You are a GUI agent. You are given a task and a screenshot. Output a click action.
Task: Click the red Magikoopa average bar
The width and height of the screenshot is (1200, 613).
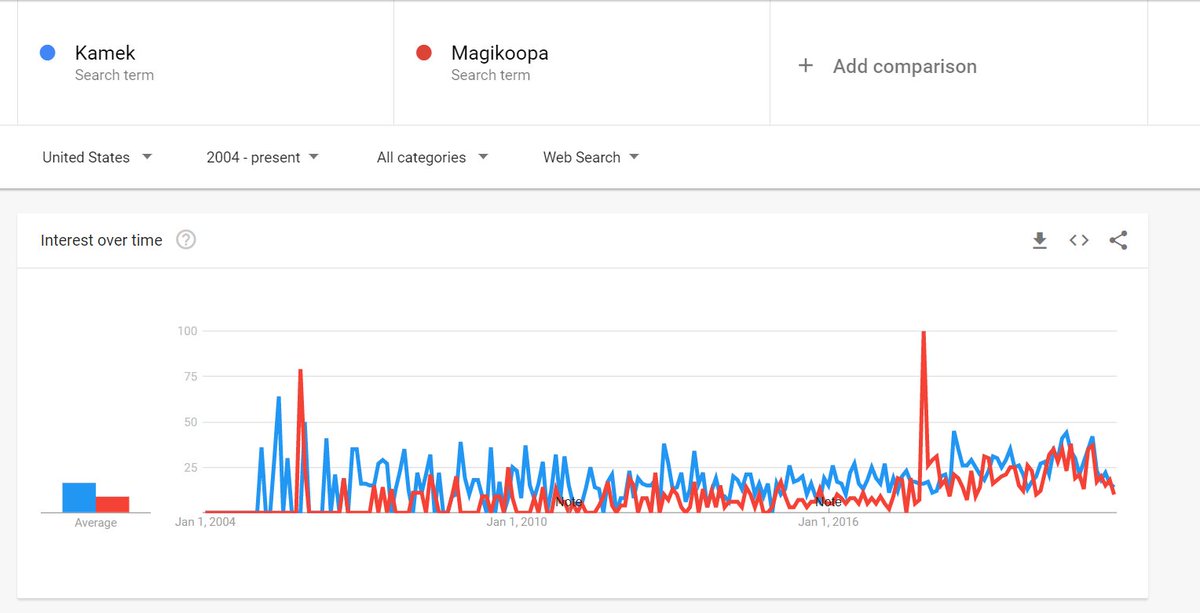pyautogui.click(x=113, y=504)
